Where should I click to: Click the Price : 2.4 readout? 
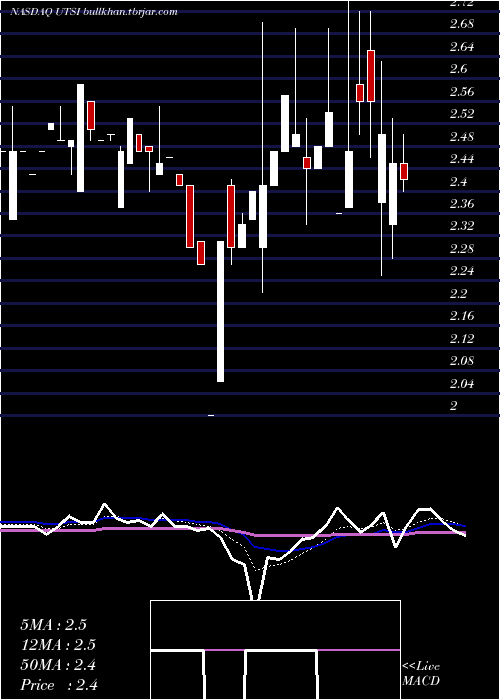(59, 685)
